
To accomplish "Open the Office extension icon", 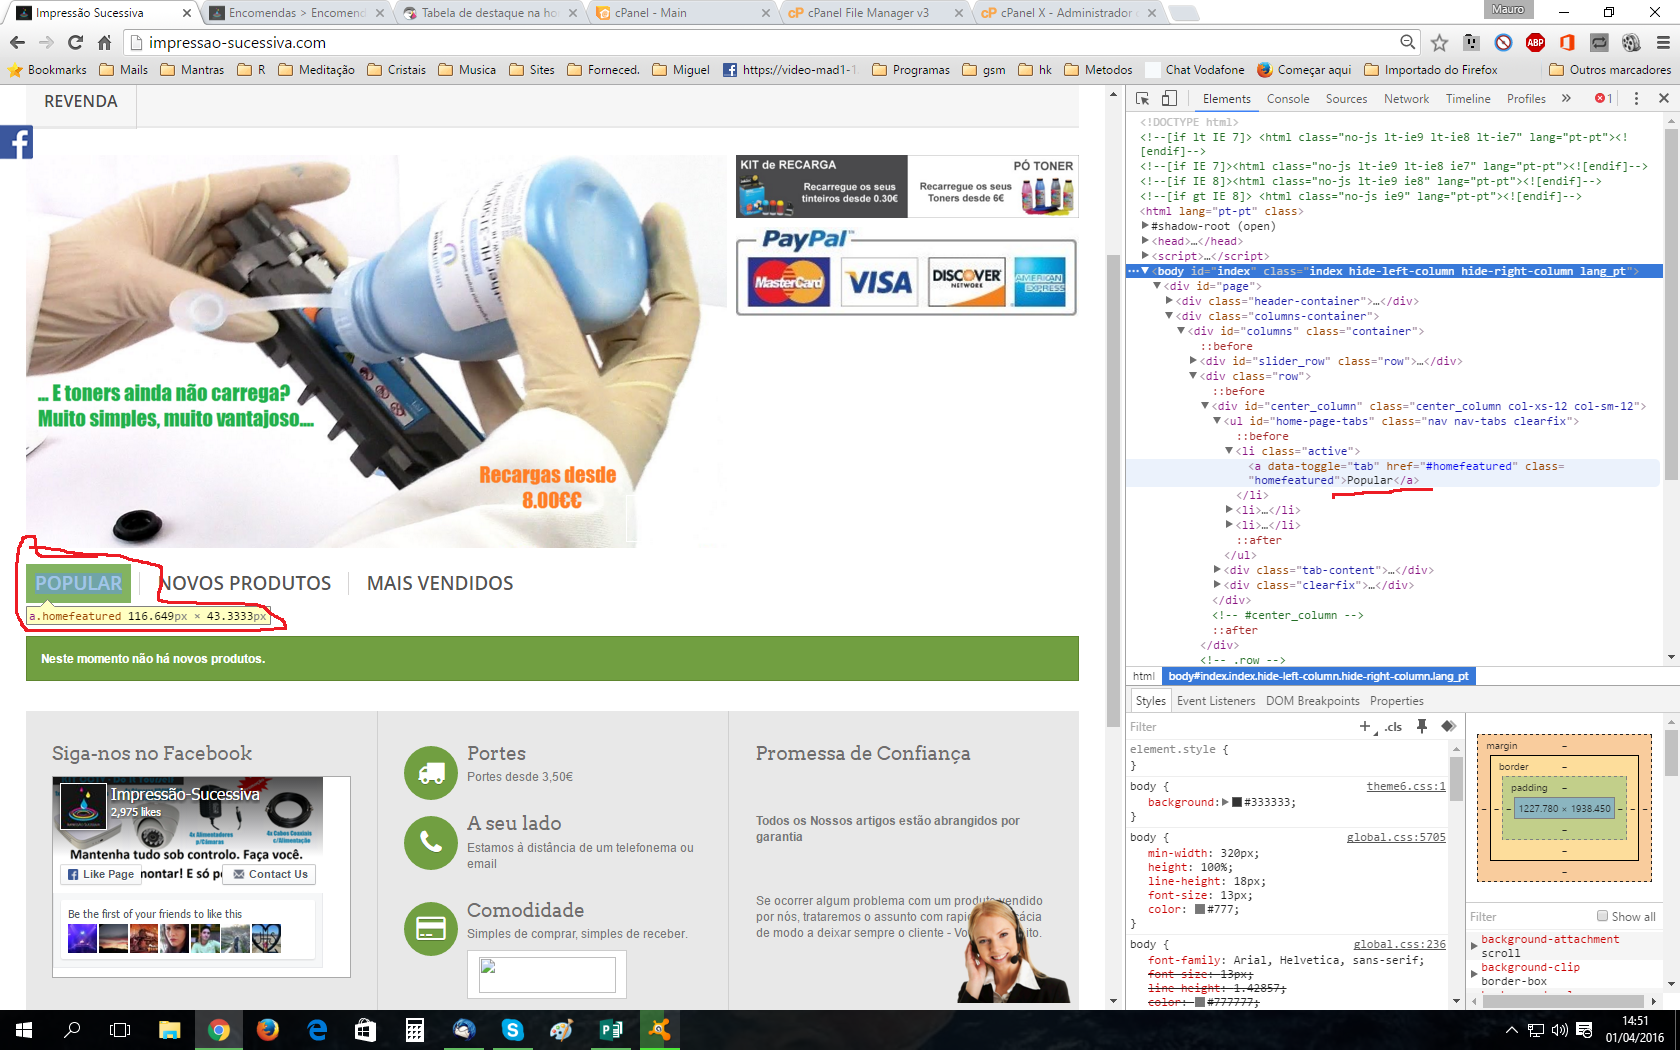I will tap(1567, 42).
